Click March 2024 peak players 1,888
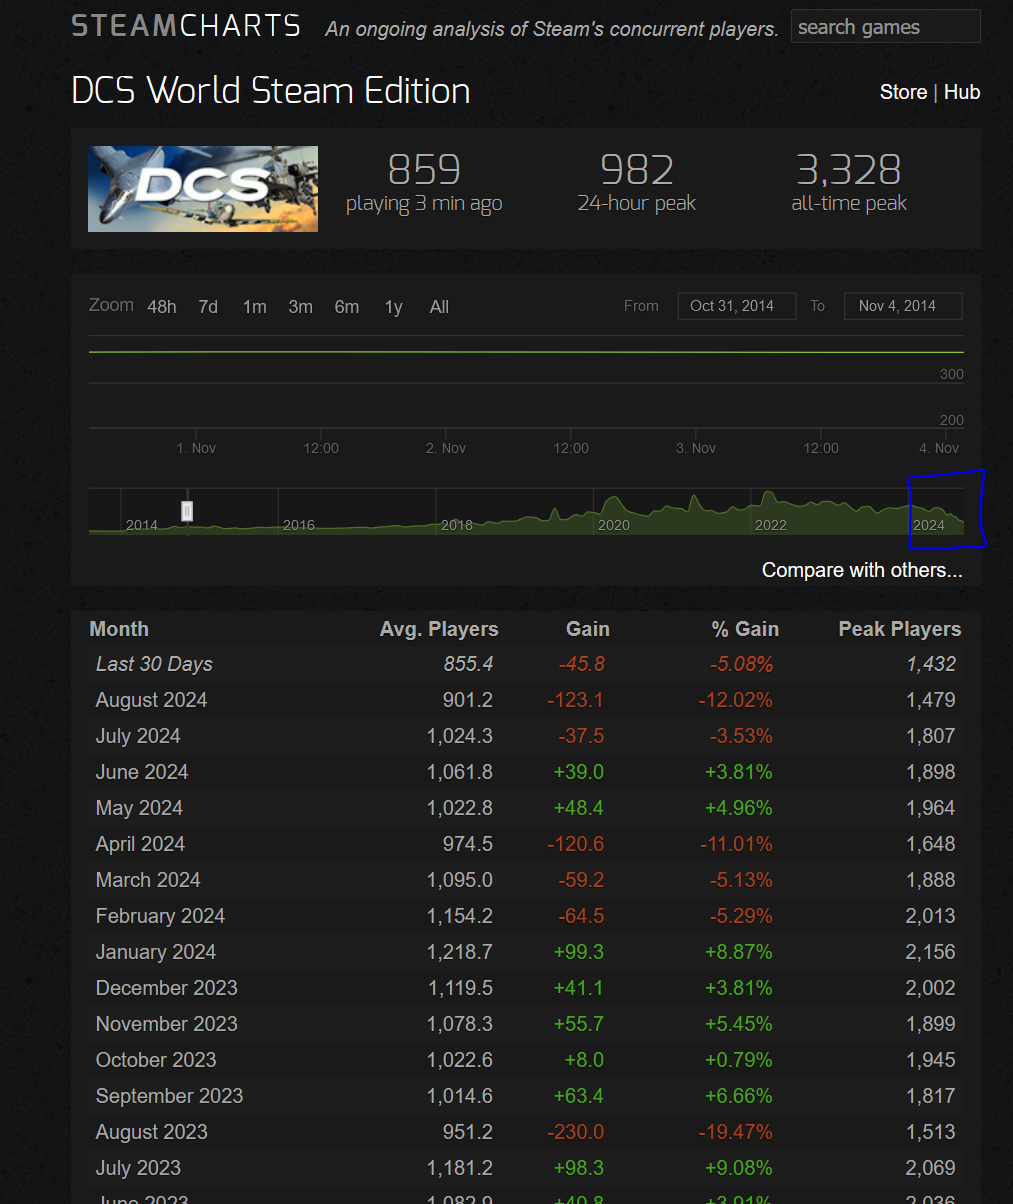This screenshot has width=1013, height=1204. tap(931, 880)
